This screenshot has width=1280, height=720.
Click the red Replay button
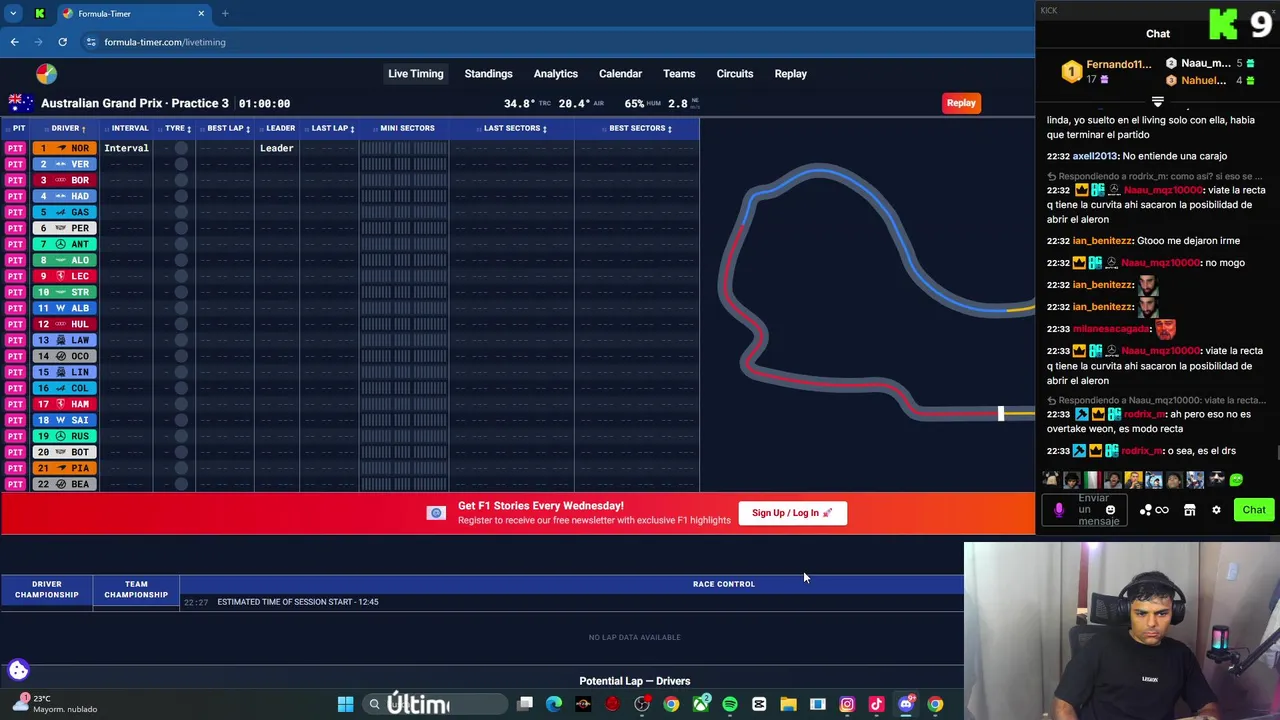(961, 103)
